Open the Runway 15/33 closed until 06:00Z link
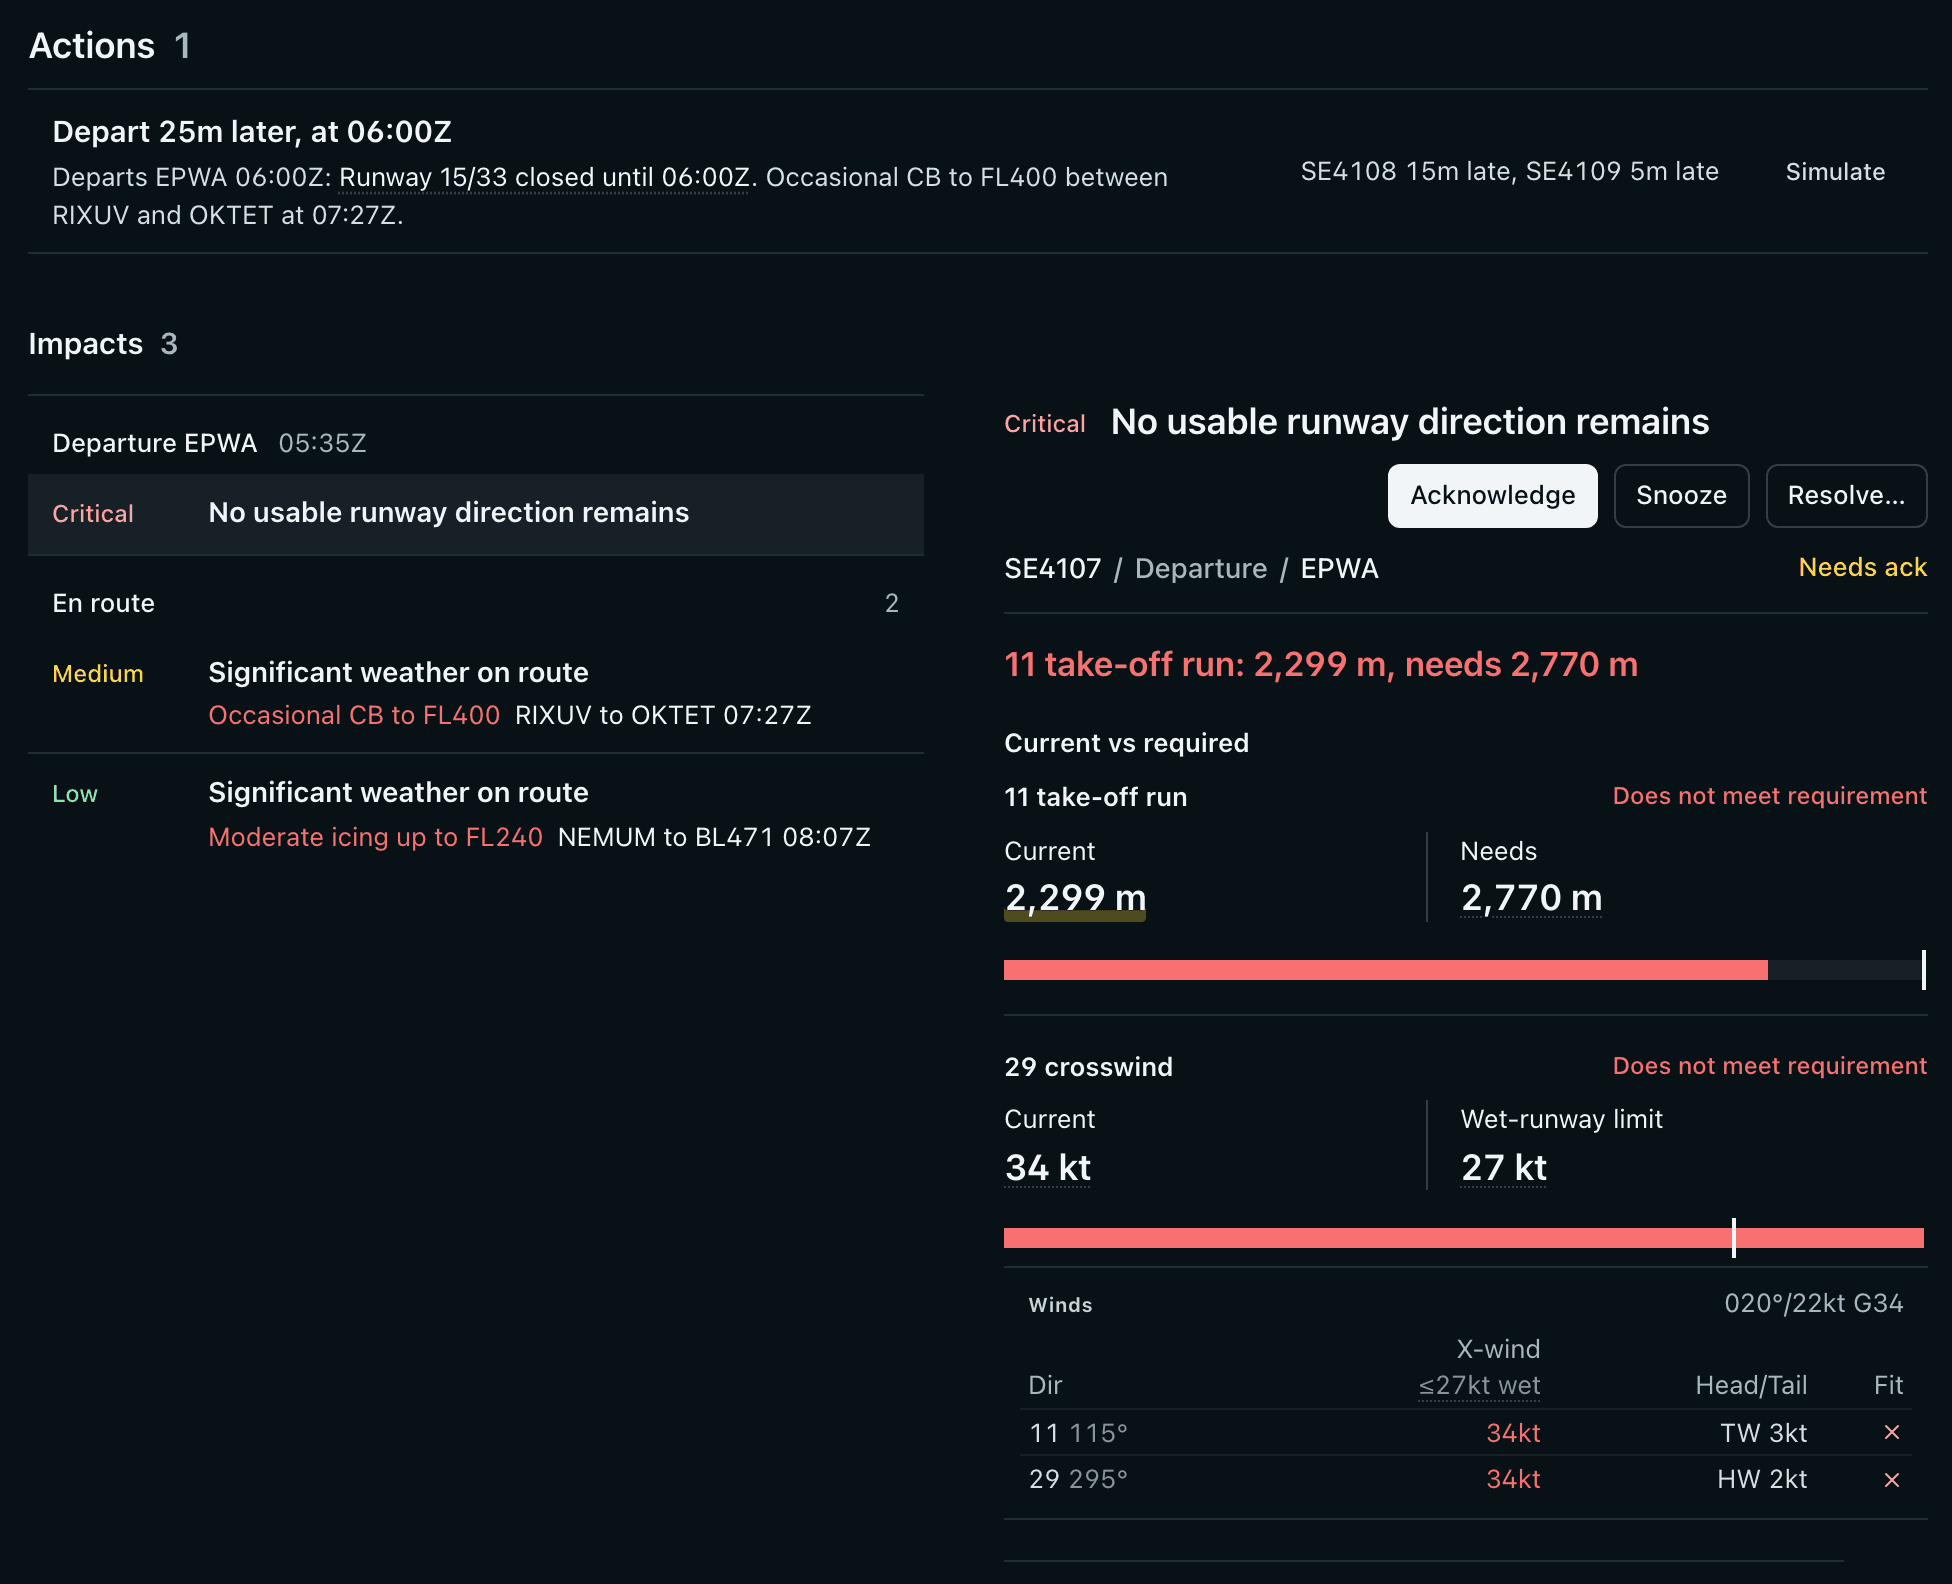 pos(544,177)
